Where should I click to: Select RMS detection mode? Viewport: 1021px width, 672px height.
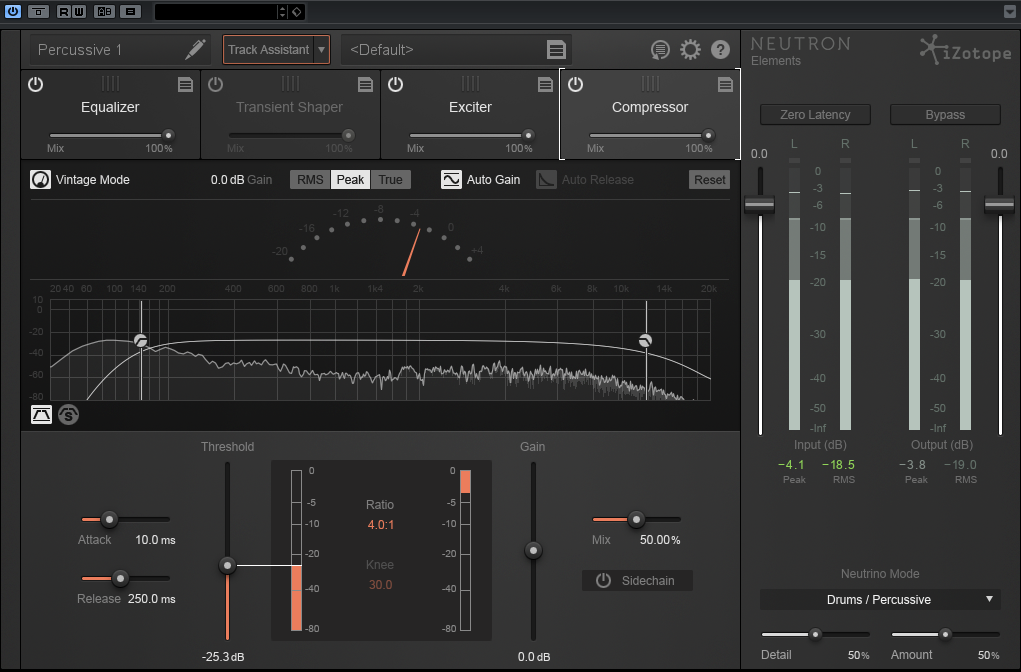click(310, 180)
